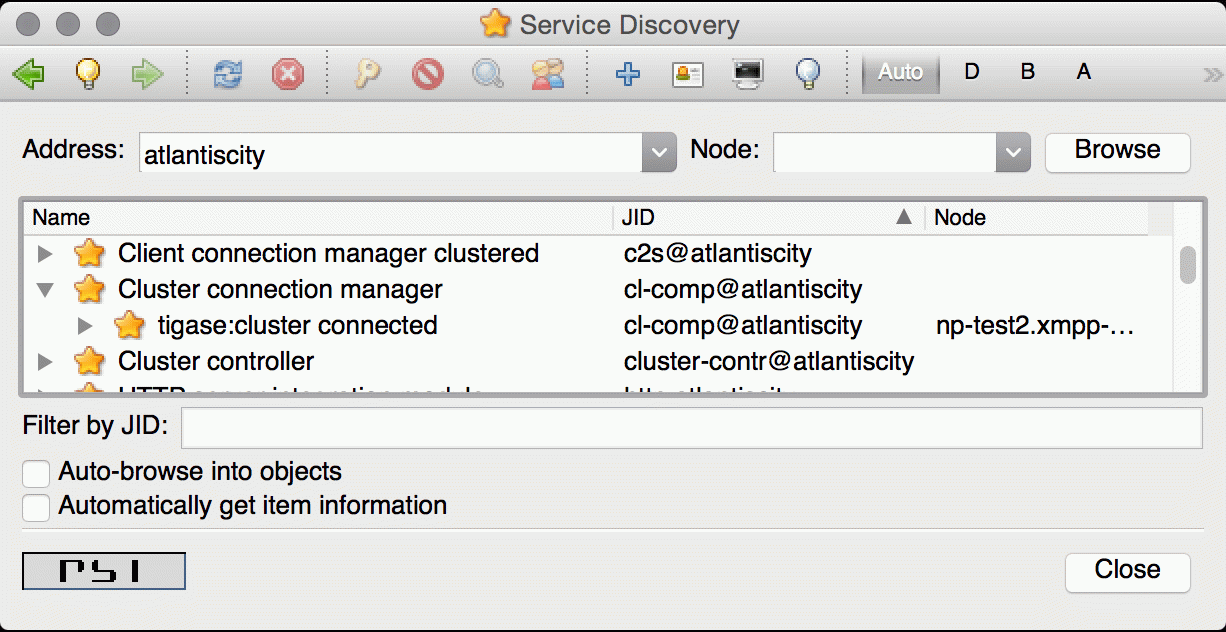Select the c2s@atlantiscity JID cell
This screenshot has height=632, width=1226.
pos(717,253)
